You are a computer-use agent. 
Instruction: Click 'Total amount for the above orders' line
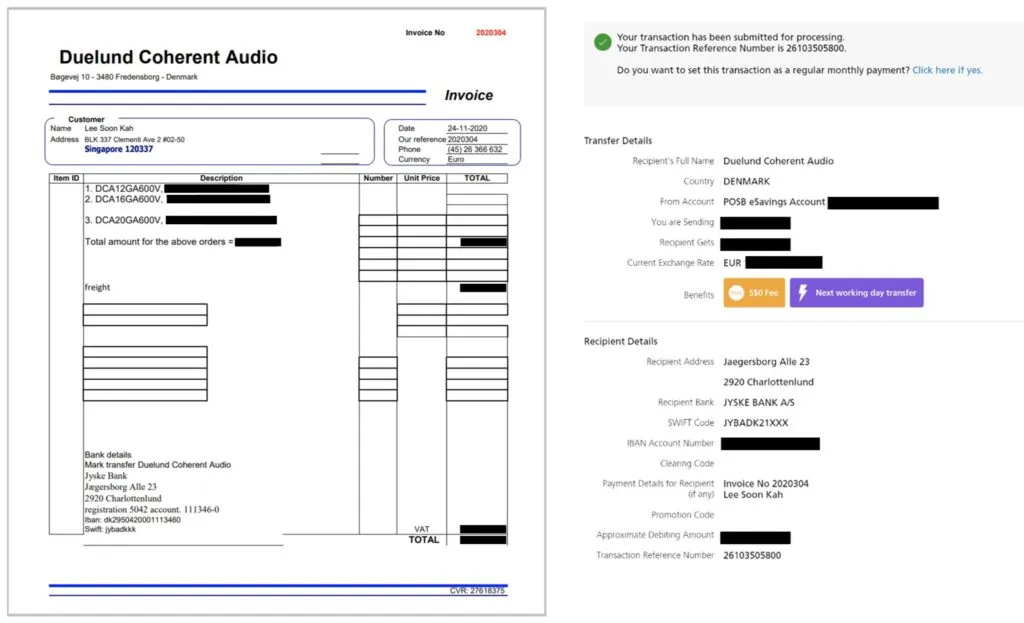(x=159, y=242)
